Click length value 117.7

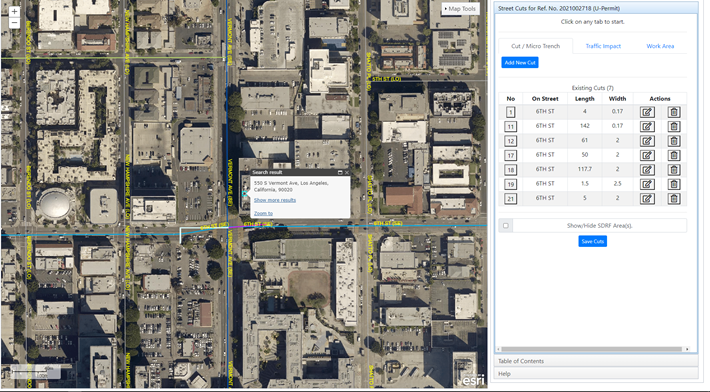pos(585,169)
